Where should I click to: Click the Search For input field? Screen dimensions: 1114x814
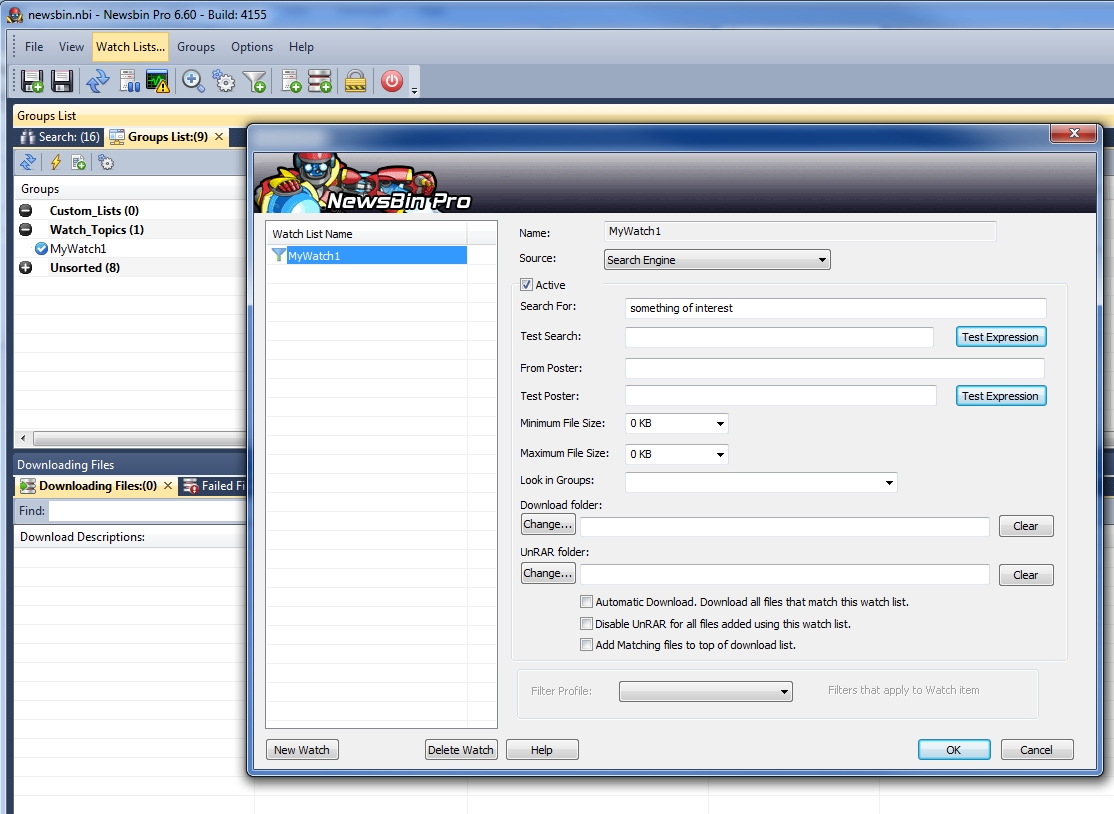coord(836,308)
